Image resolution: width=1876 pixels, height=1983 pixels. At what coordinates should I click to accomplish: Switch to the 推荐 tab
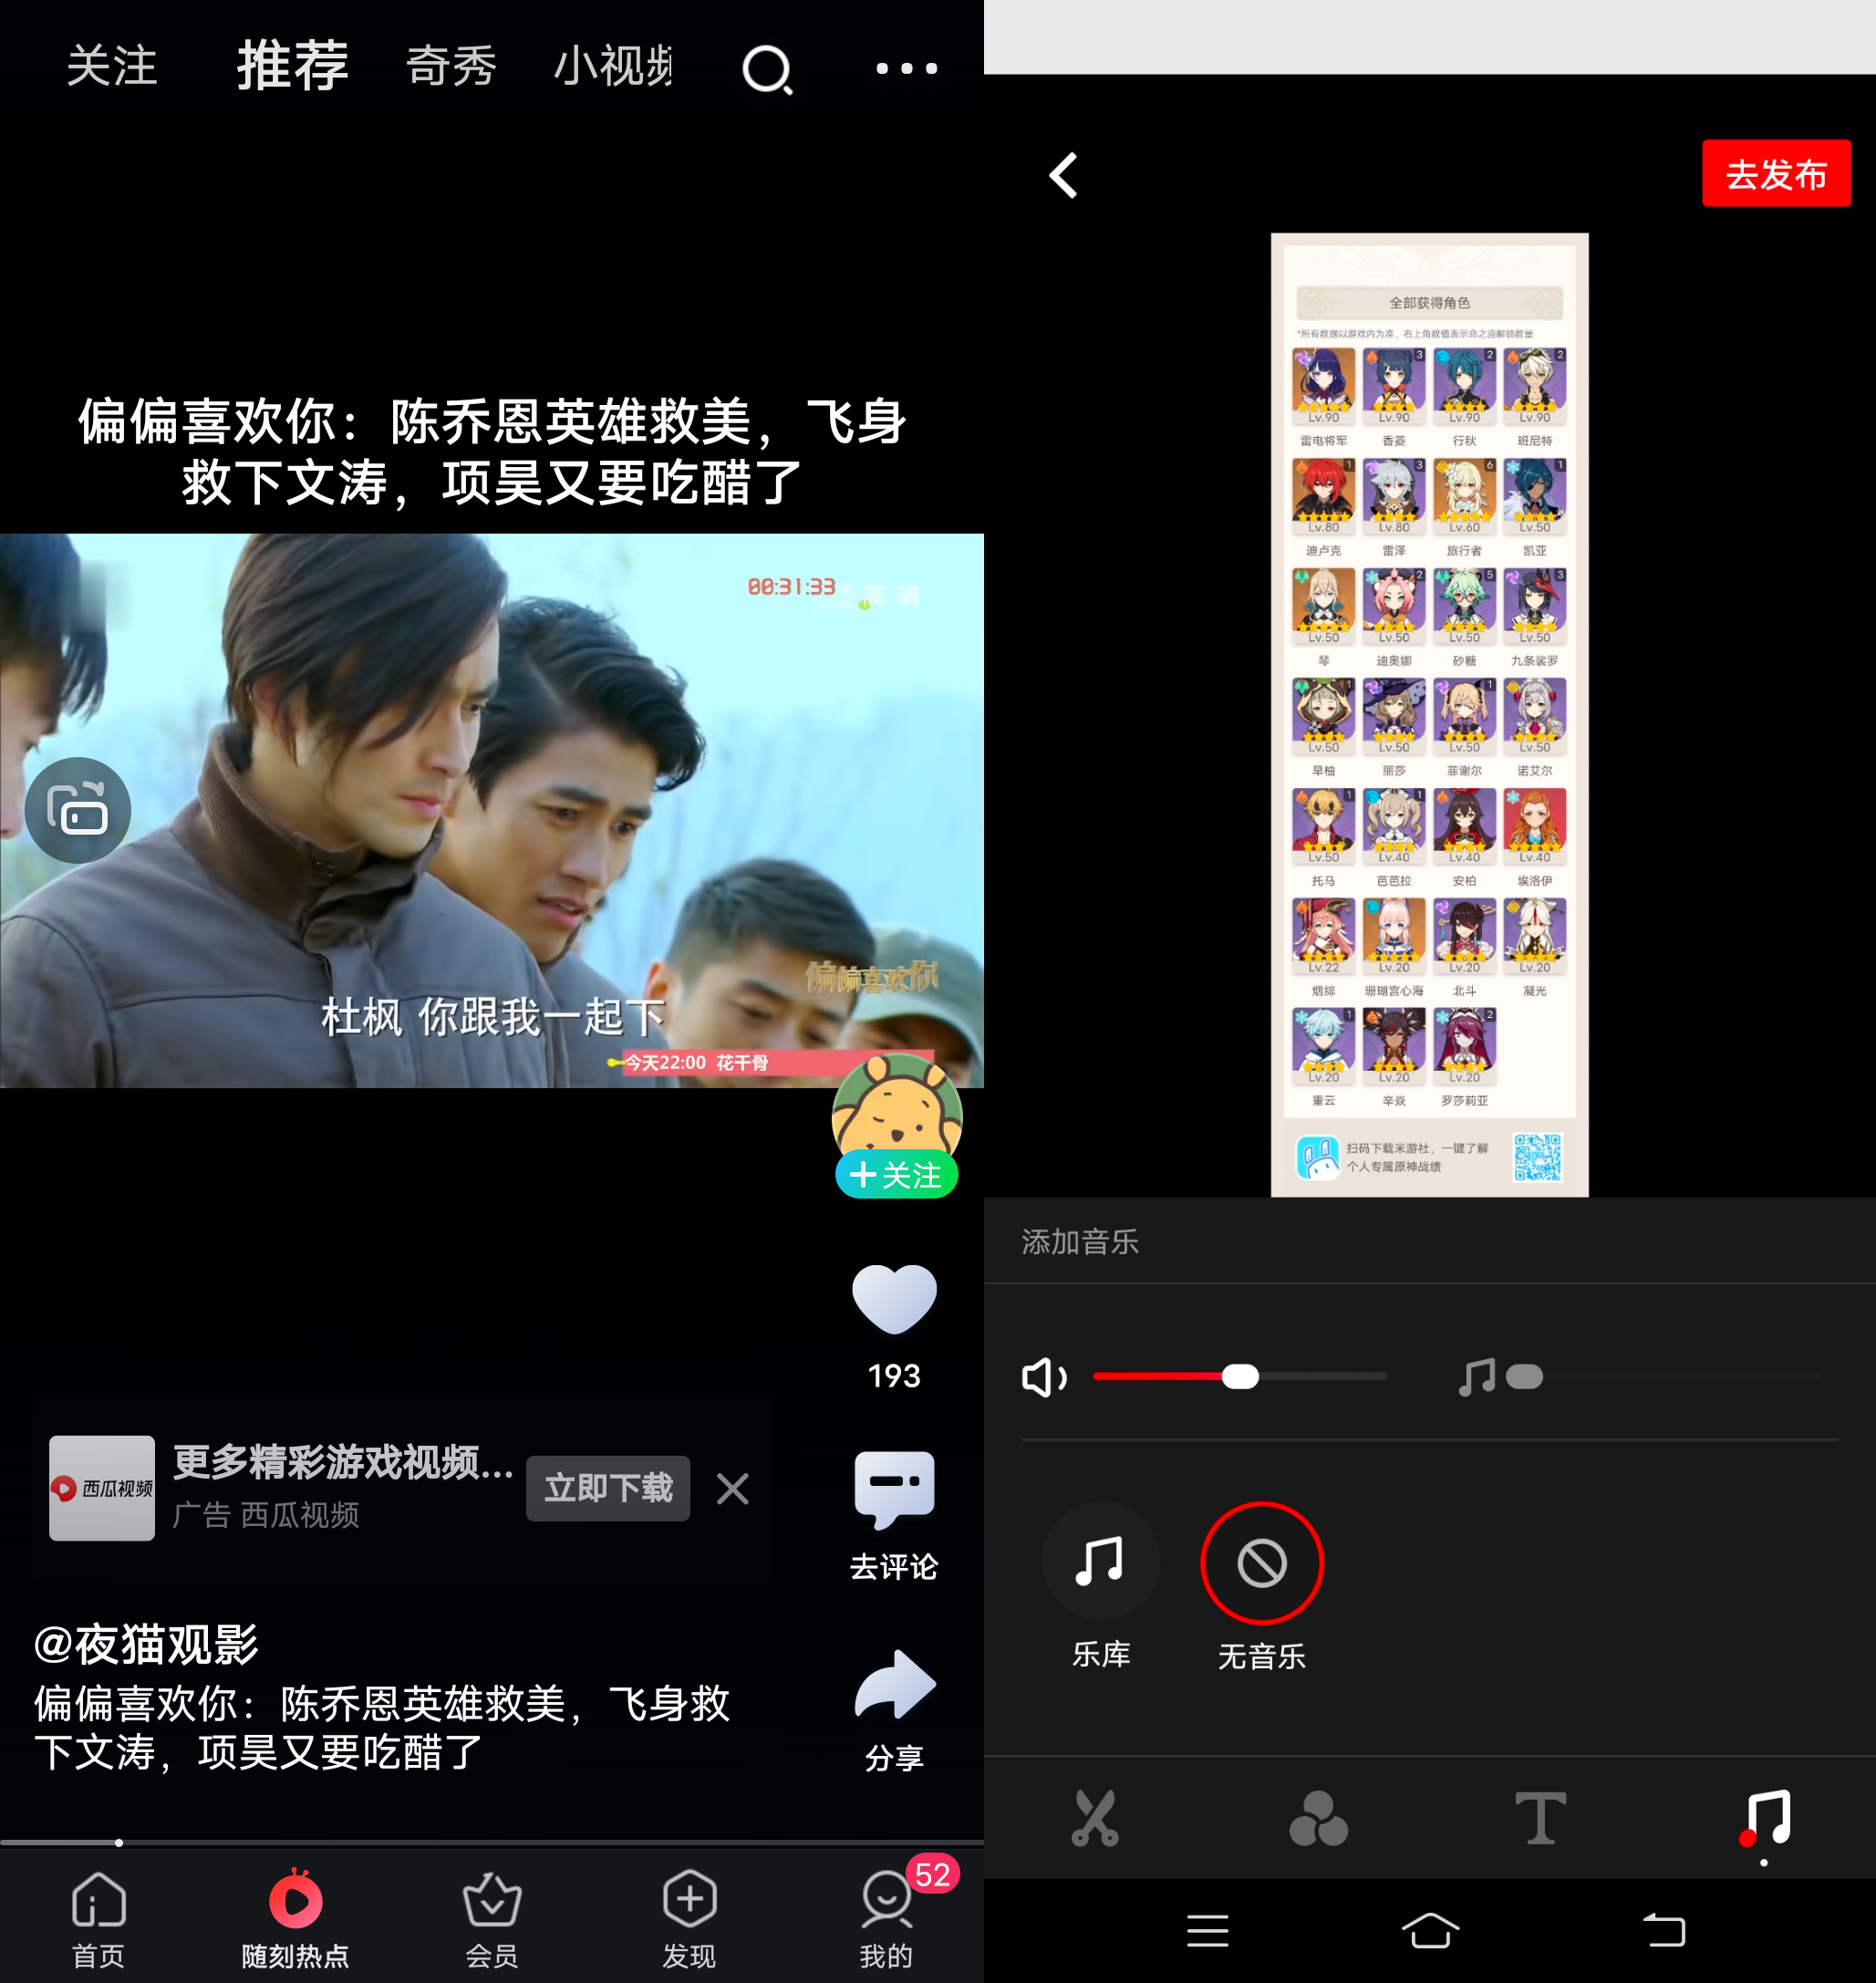point(292,66)
